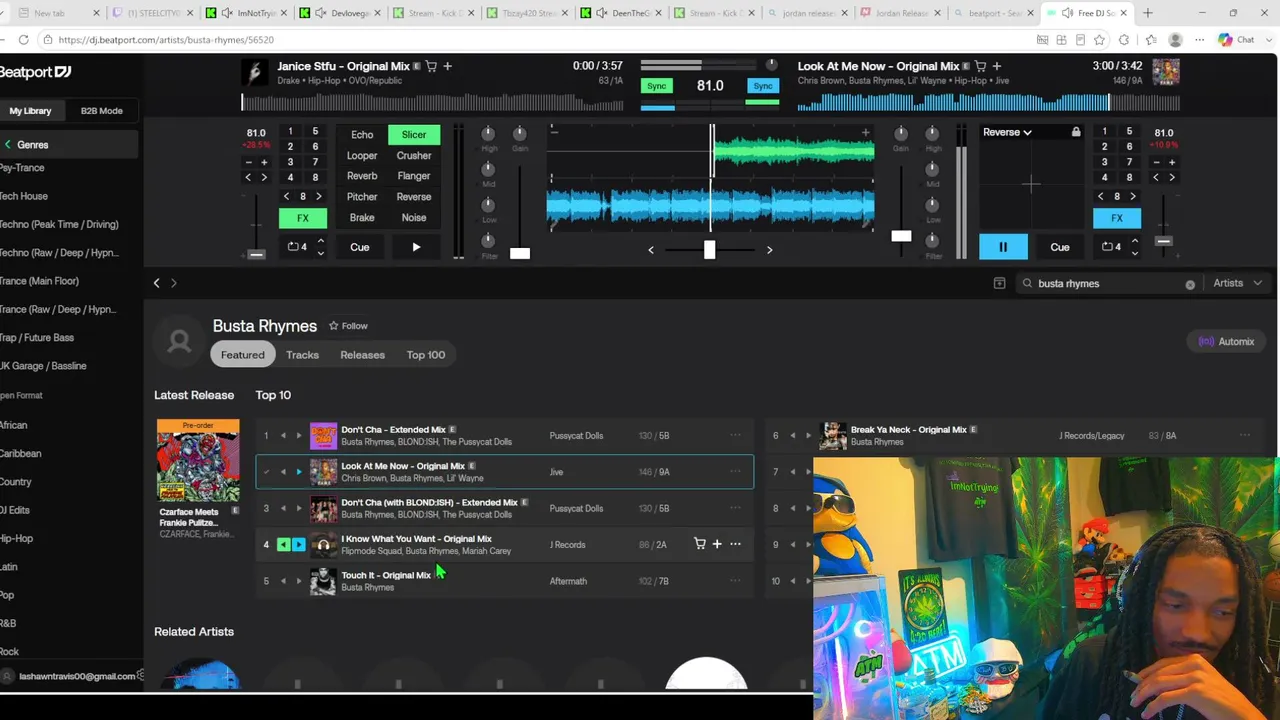Viewport: 1280px width, 720px height.
Task: Switch to the Releases tab
Action: click(362, 355)
